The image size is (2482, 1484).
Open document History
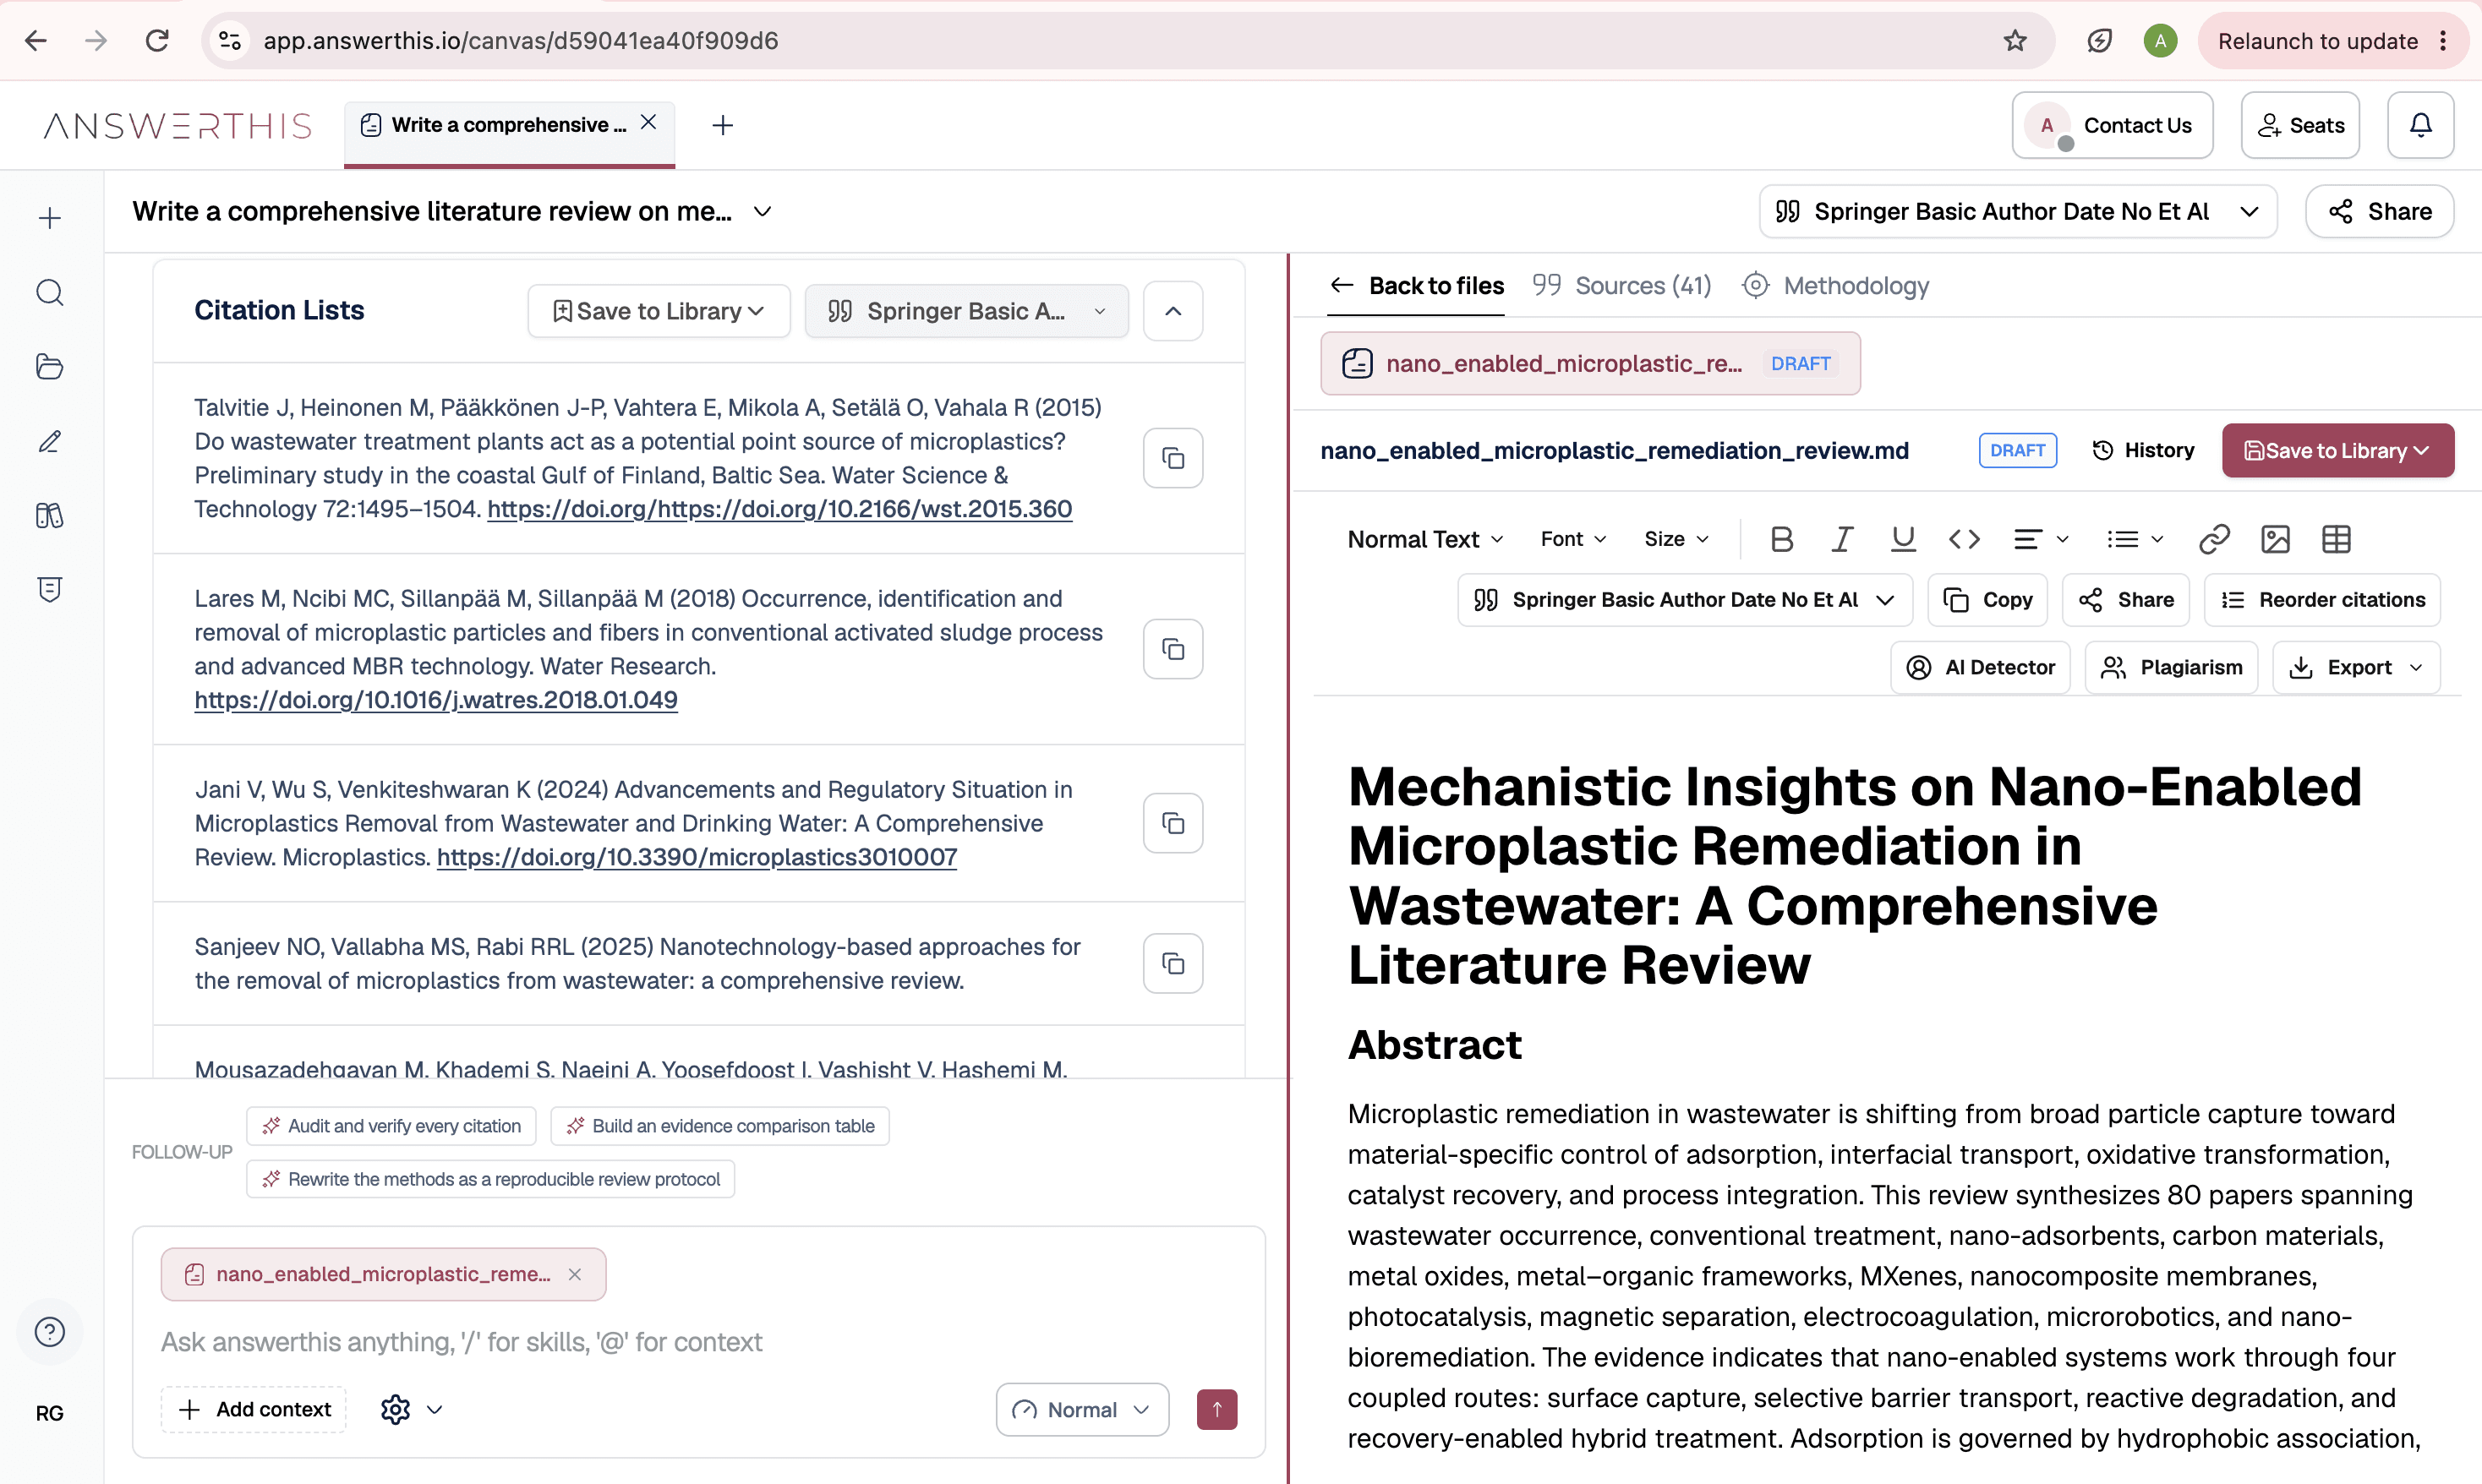pos(2142,450)
